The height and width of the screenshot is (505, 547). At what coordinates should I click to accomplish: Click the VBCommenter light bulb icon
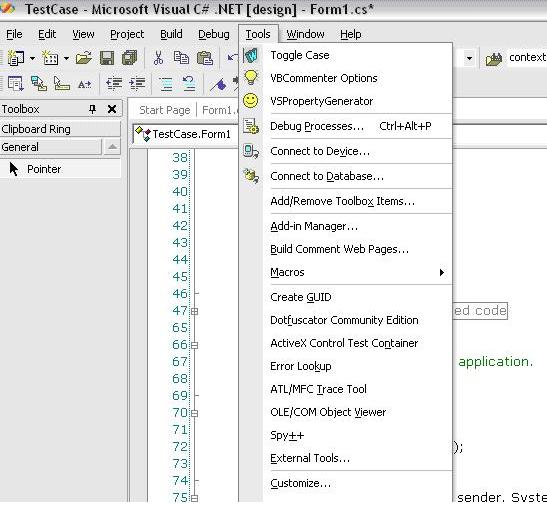click(x=250, y=77)
